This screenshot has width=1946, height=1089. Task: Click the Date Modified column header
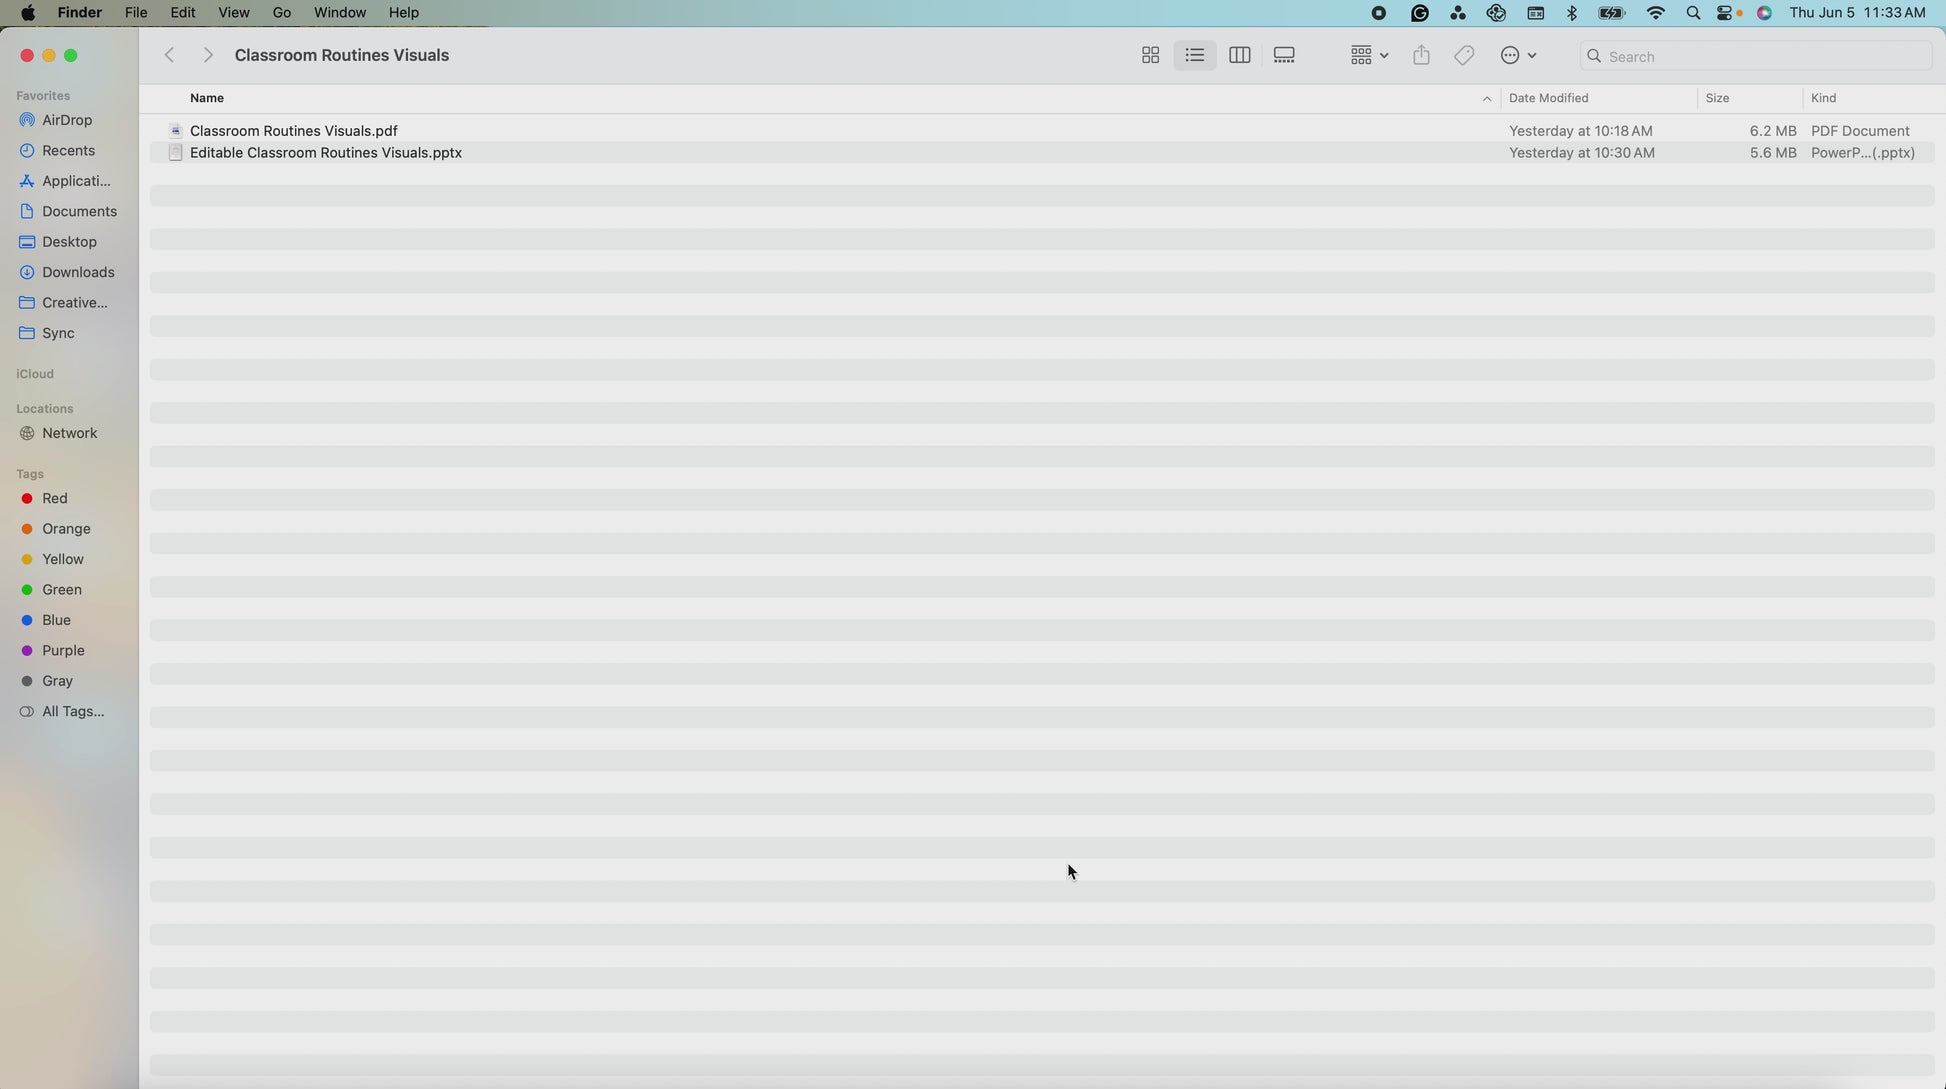[1548, 98]
